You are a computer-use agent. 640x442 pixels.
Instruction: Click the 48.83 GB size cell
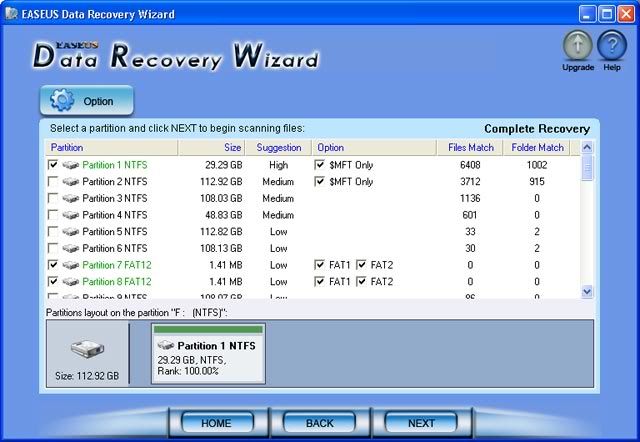pos(224,215)
